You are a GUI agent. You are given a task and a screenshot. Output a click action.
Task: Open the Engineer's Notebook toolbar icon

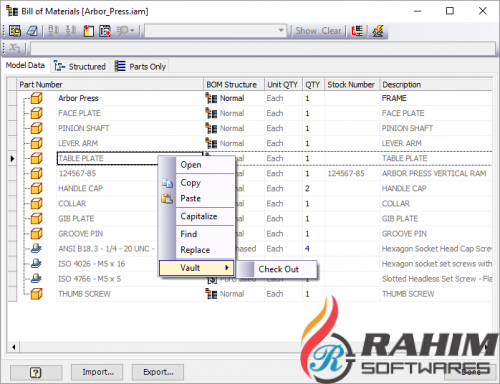[x=32, y=31]
